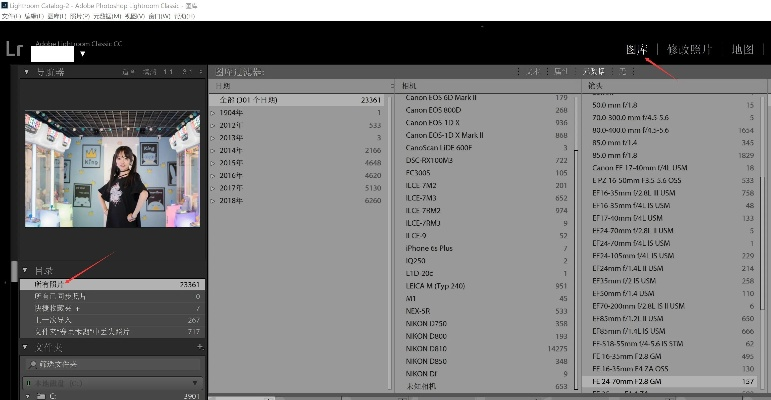Select iPhone 6s Plus camera

click(484, 248)
